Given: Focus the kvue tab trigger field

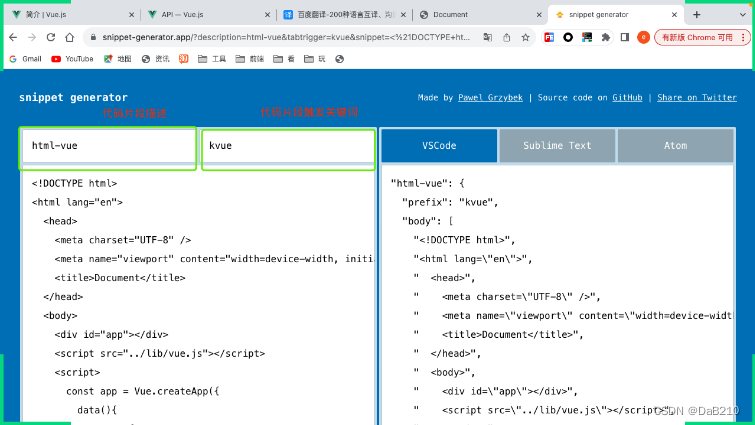Looking at the screenshot, I should tap(288, 146).
